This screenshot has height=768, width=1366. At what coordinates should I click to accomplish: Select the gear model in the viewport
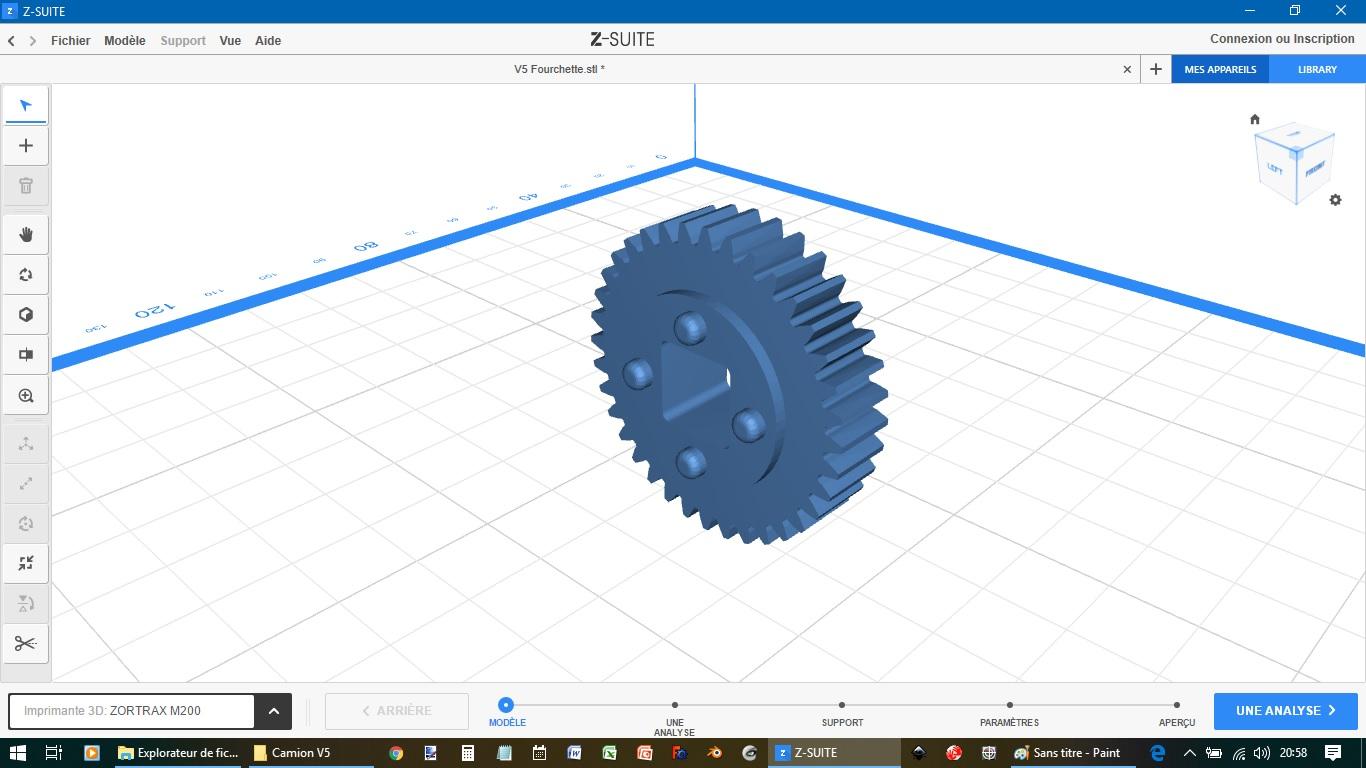pos(738,374)
